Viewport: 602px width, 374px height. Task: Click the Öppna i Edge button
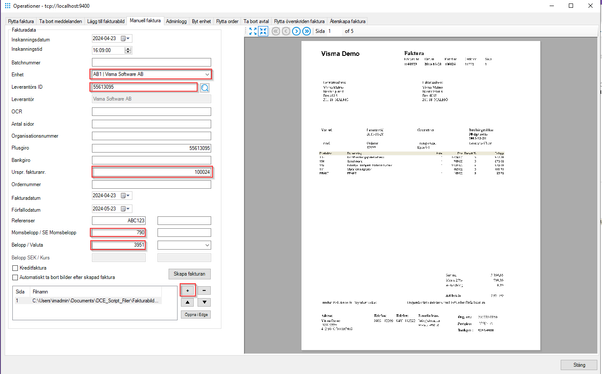(x=196, y=314)
